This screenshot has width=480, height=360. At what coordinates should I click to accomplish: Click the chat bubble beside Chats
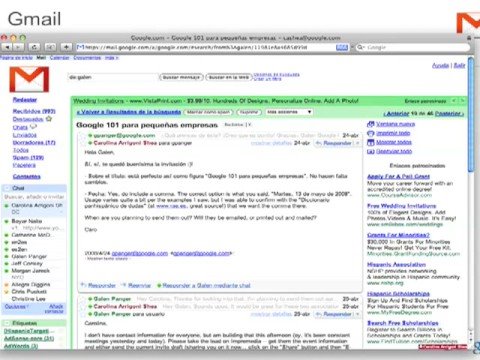click(x=33, y=127)
